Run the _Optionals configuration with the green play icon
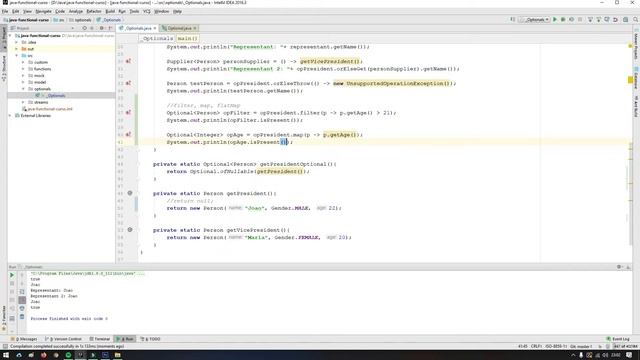The height and width of the screenshot is (360, 640). tap(555, 20)
